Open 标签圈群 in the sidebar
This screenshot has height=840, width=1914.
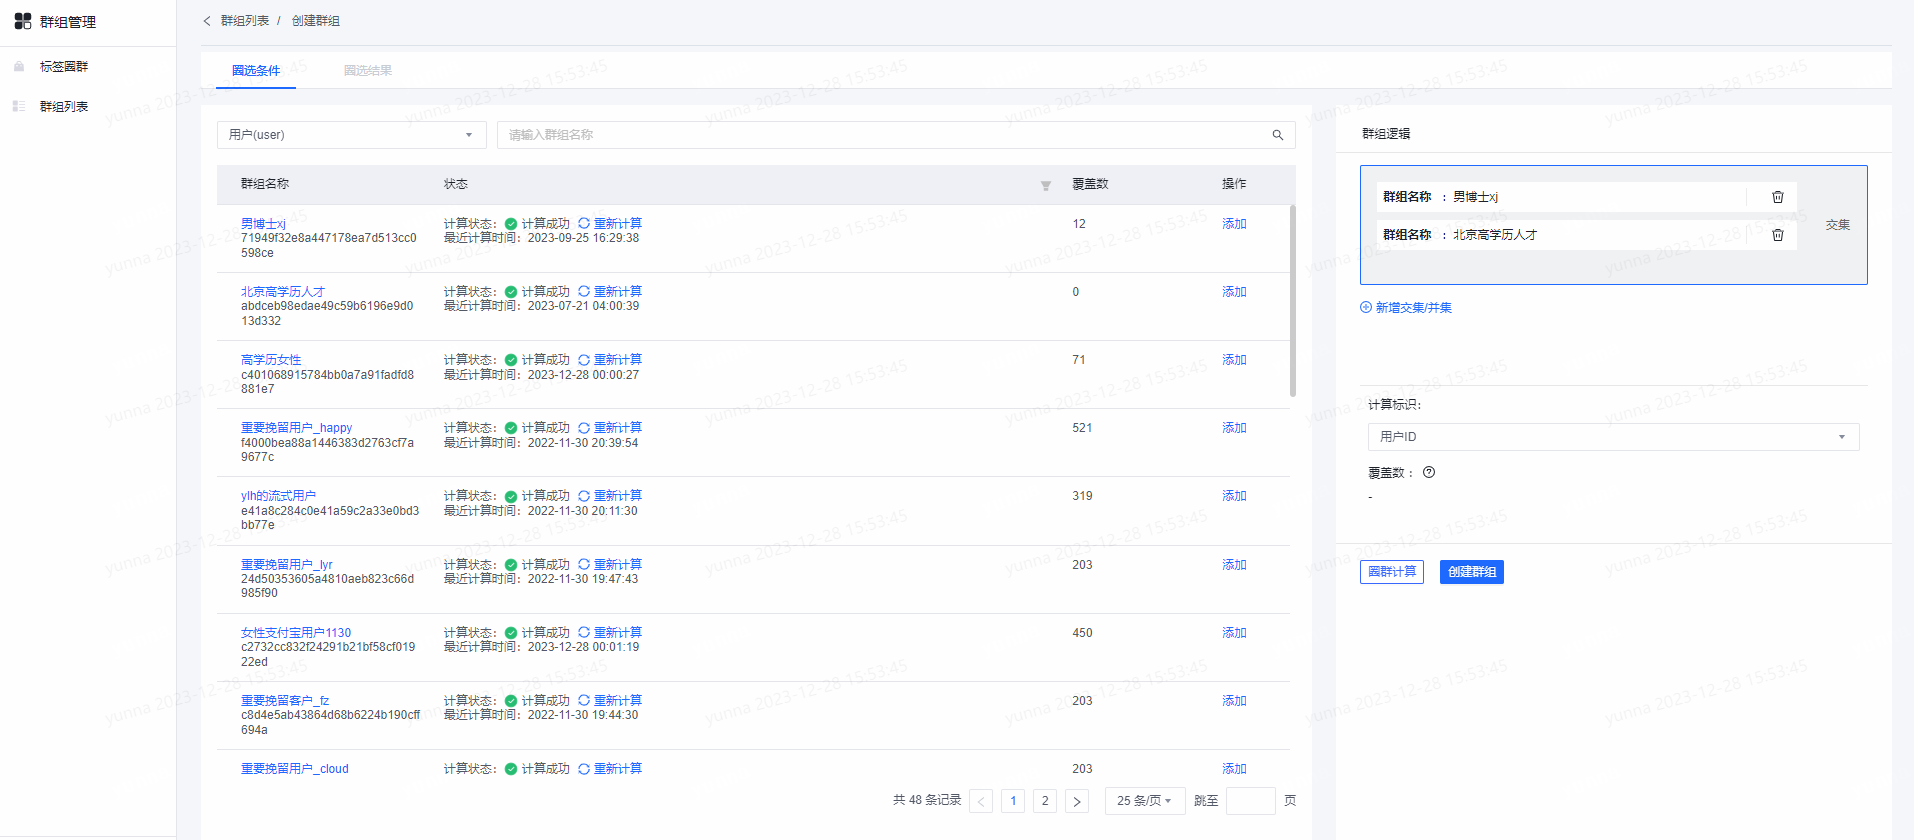[x=64, y=67]
